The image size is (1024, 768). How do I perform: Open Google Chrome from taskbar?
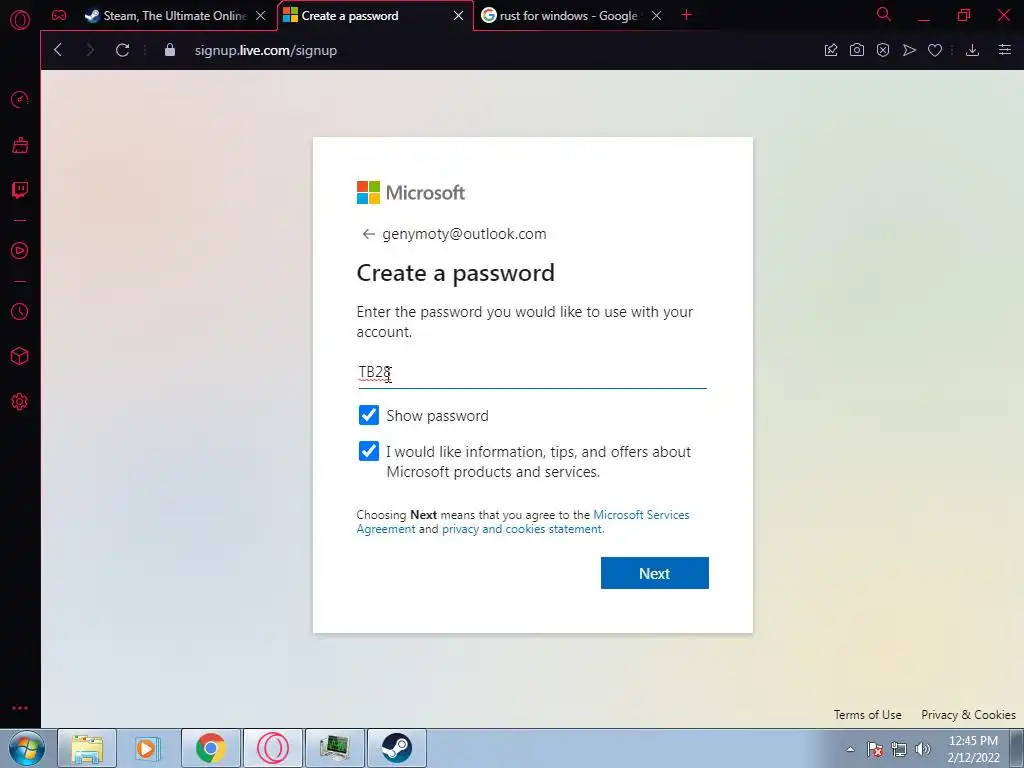coord(210,748)
